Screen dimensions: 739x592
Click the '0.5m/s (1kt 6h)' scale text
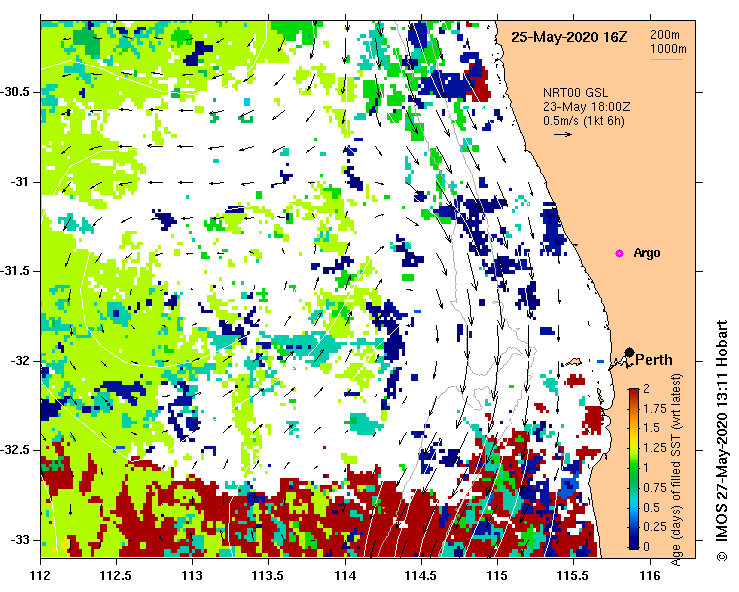coord(584,121)
